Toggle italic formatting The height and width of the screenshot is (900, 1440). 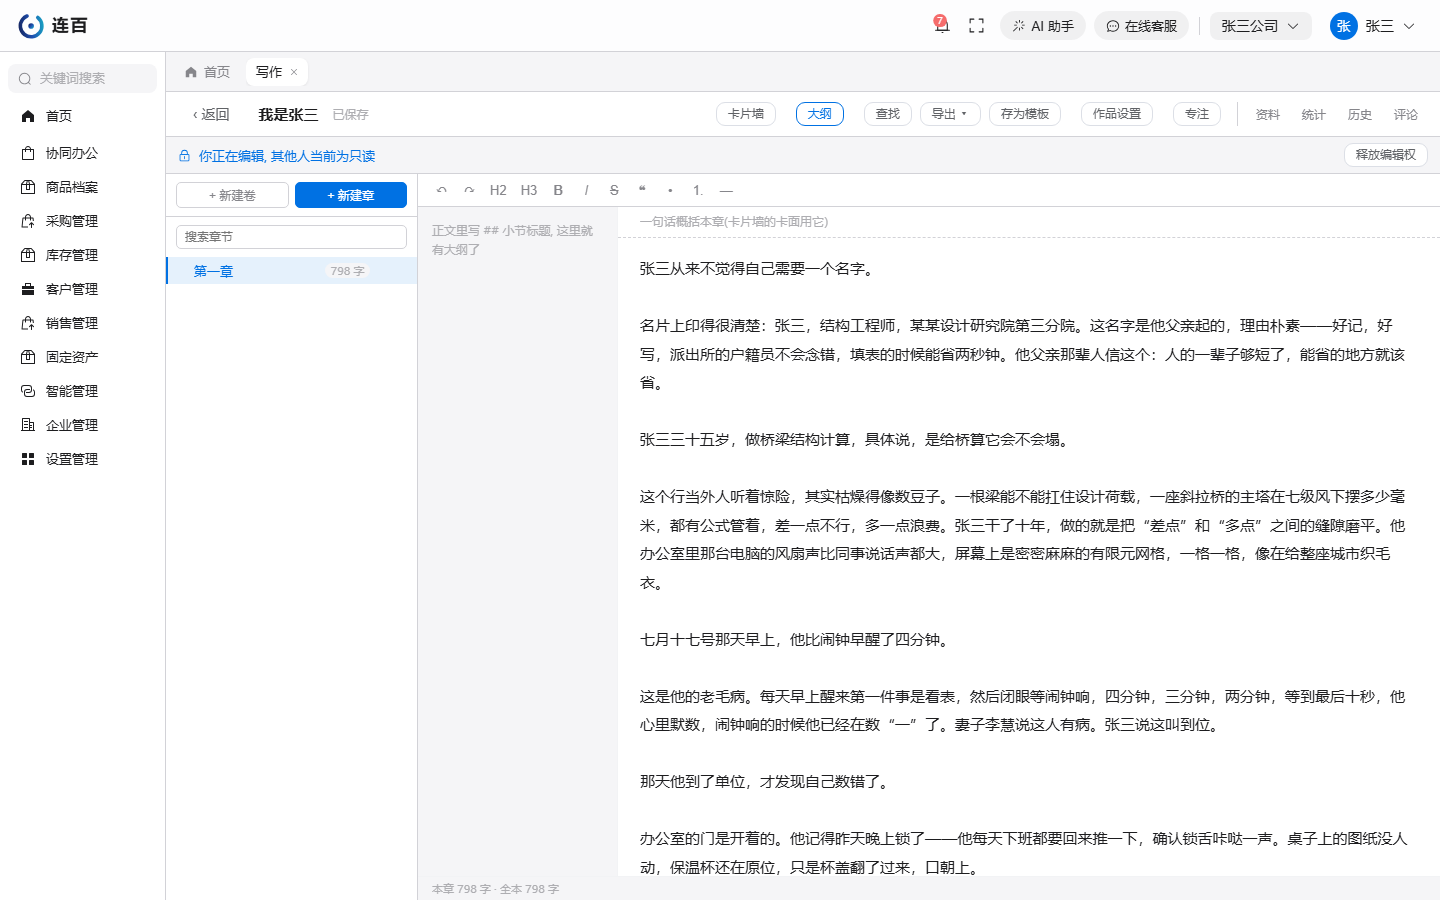point(586,190)
